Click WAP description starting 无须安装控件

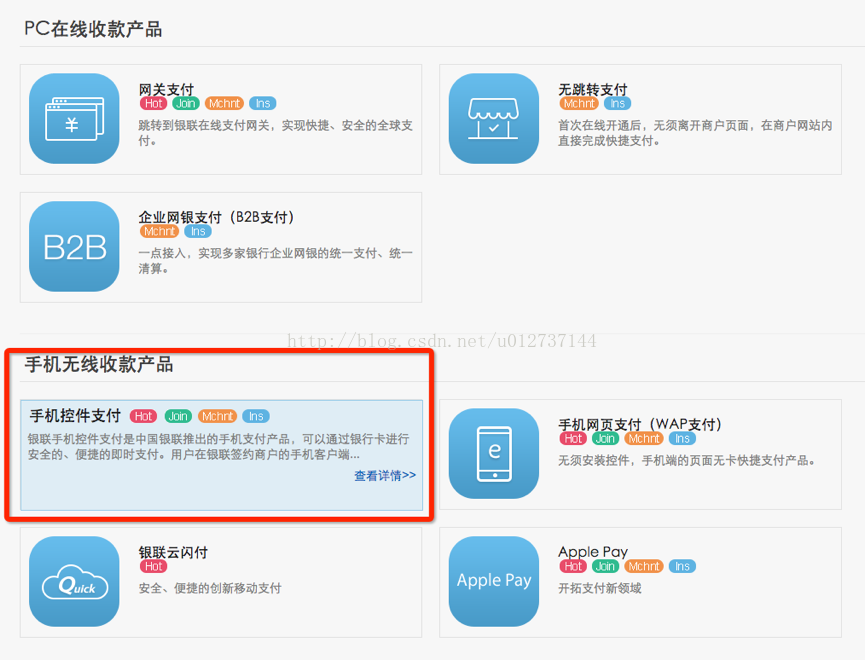point(687,460)
